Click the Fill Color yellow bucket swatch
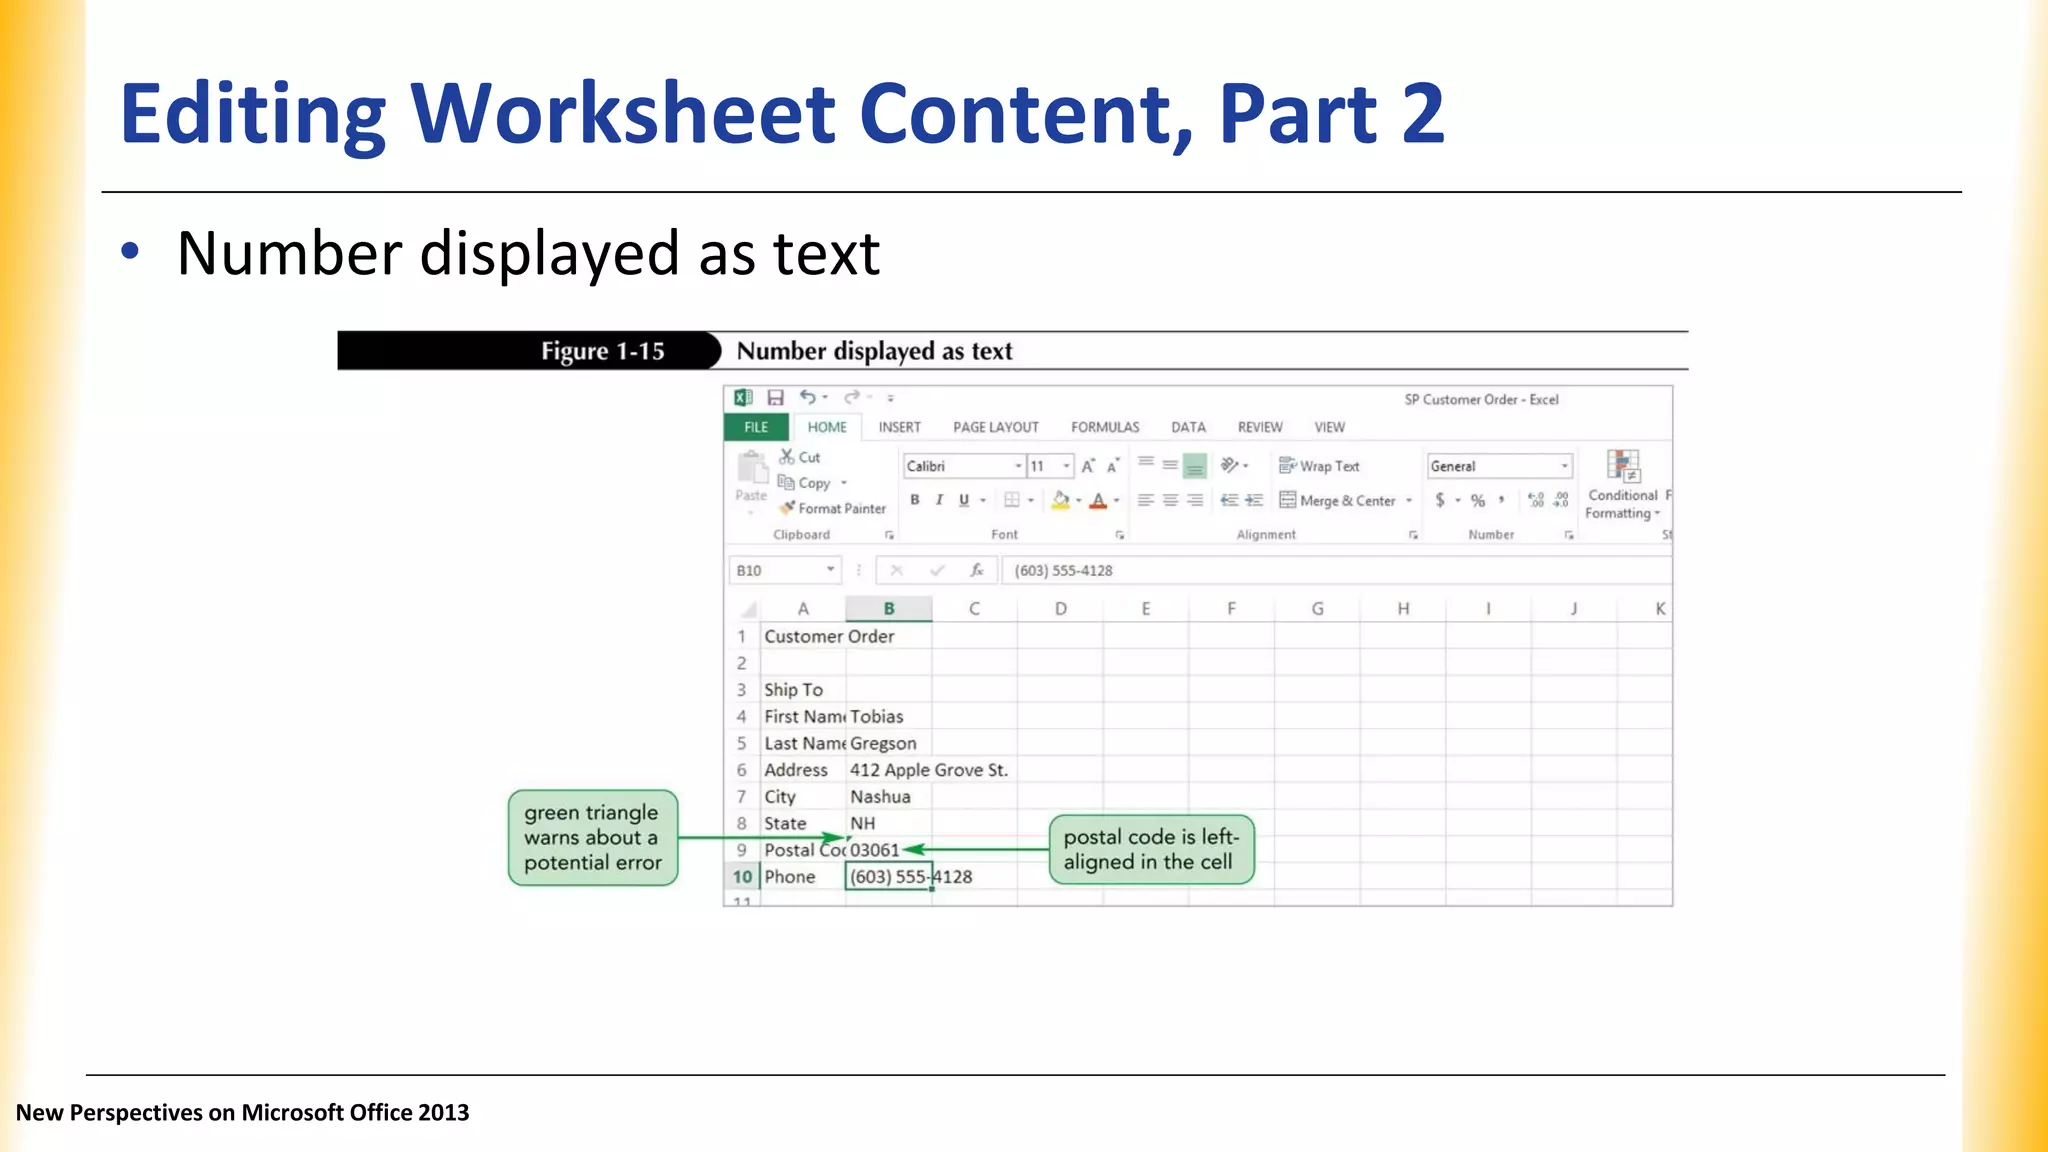 1061,500
